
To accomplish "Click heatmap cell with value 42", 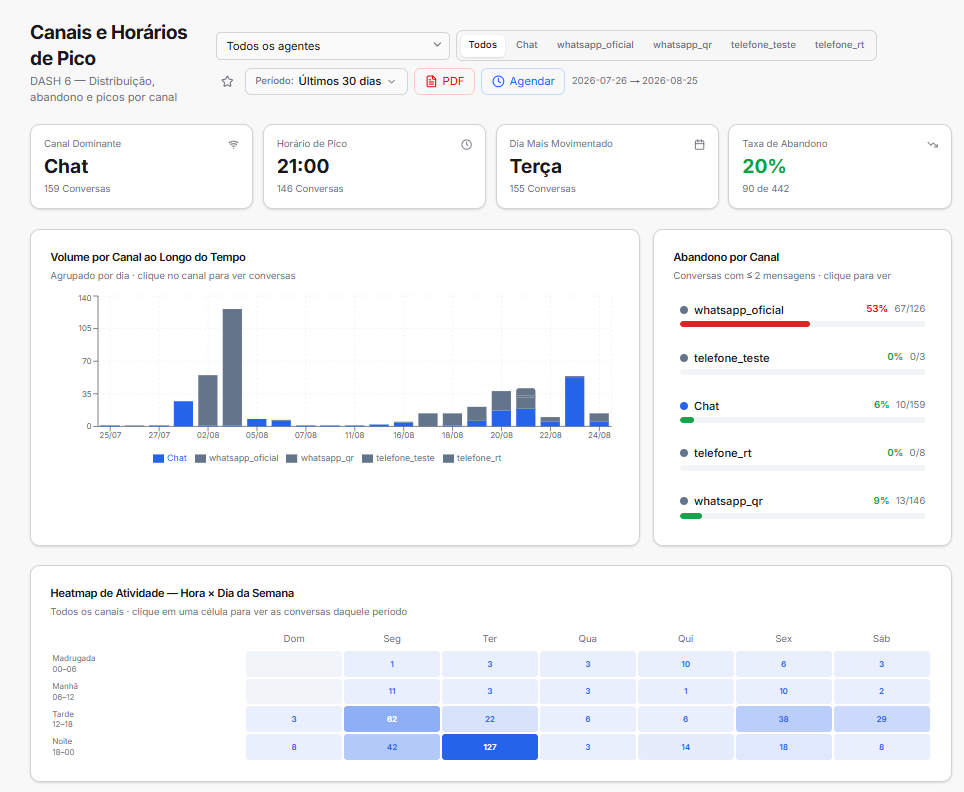I will [392, 747].
